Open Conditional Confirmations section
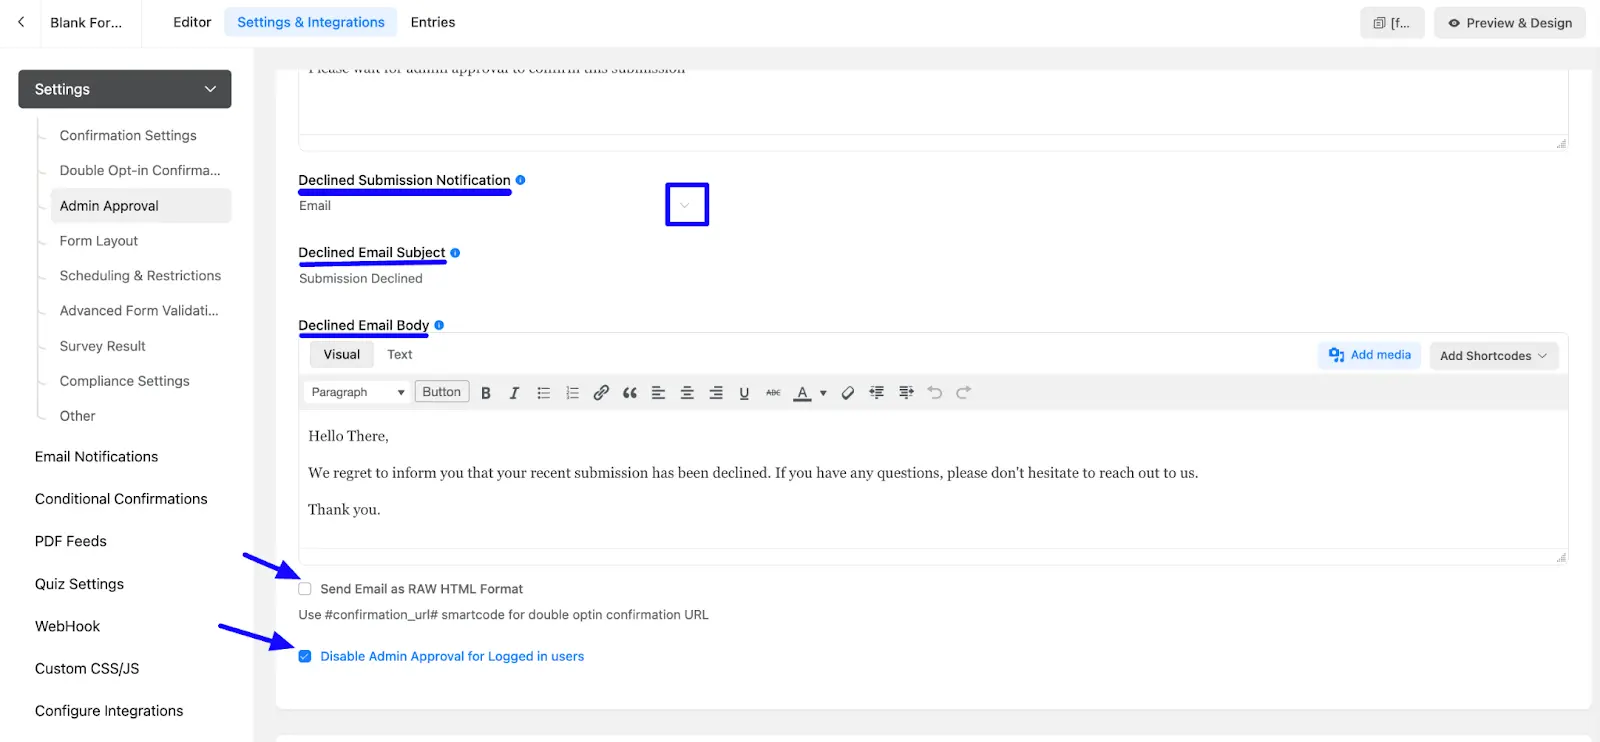 (x=121, y=499)
